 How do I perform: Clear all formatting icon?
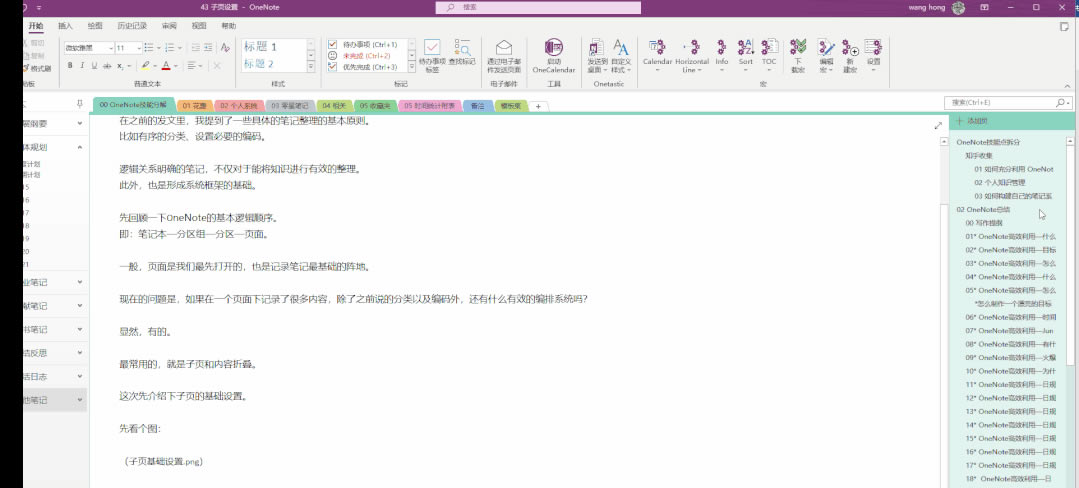225,47
